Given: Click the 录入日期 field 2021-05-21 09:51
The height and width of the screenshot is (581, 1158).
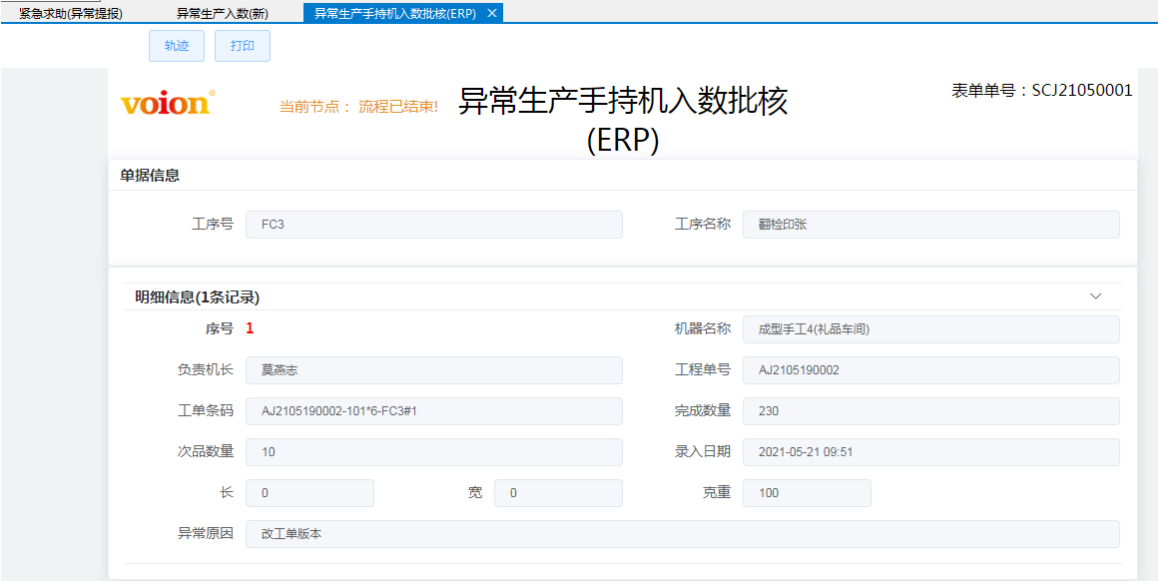Looking at the screenshot, I should point(931,452).
